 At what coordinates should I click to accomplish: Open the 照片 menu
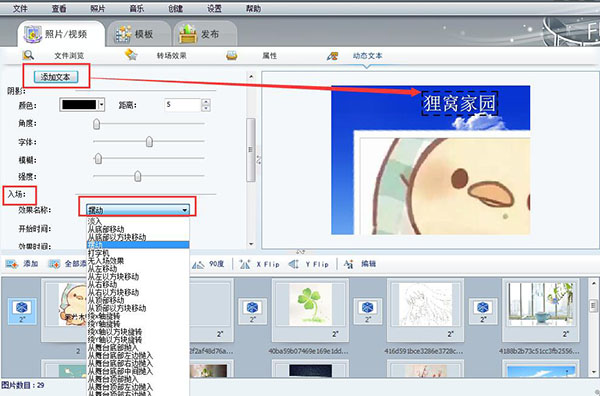click(x=98, y=8)
